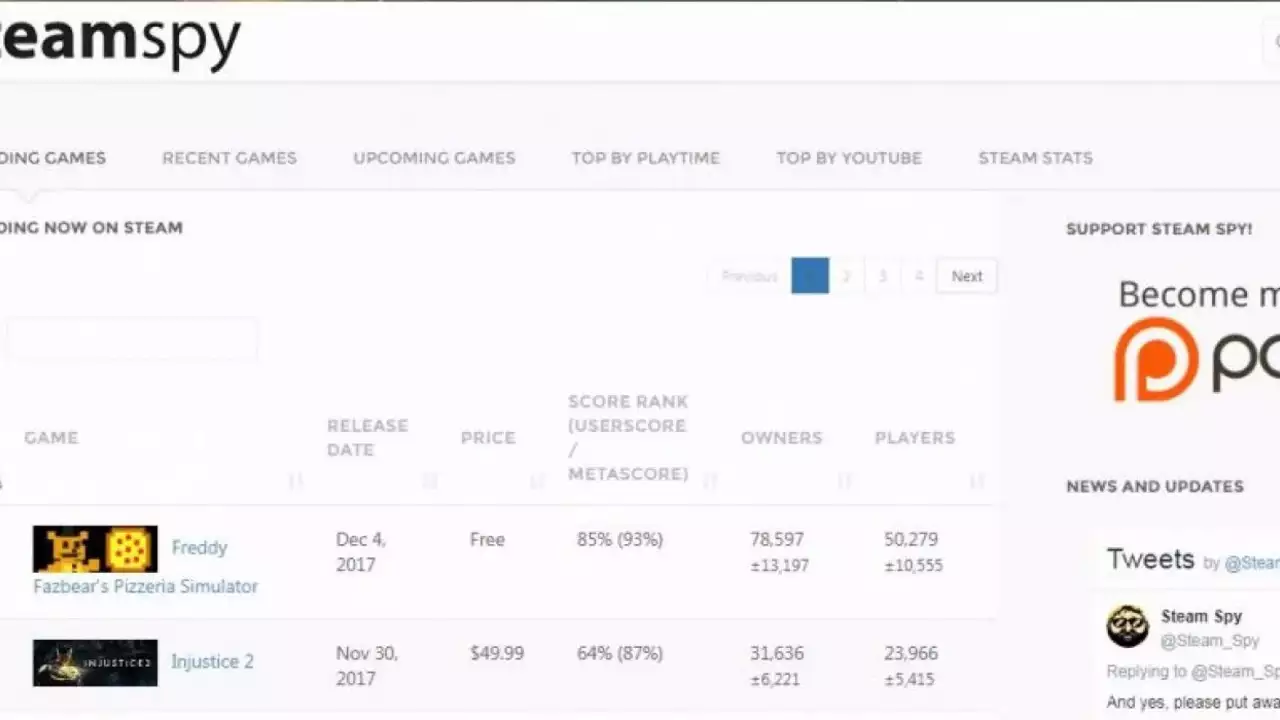Open the Steam Stats tab

(1035, 158)
